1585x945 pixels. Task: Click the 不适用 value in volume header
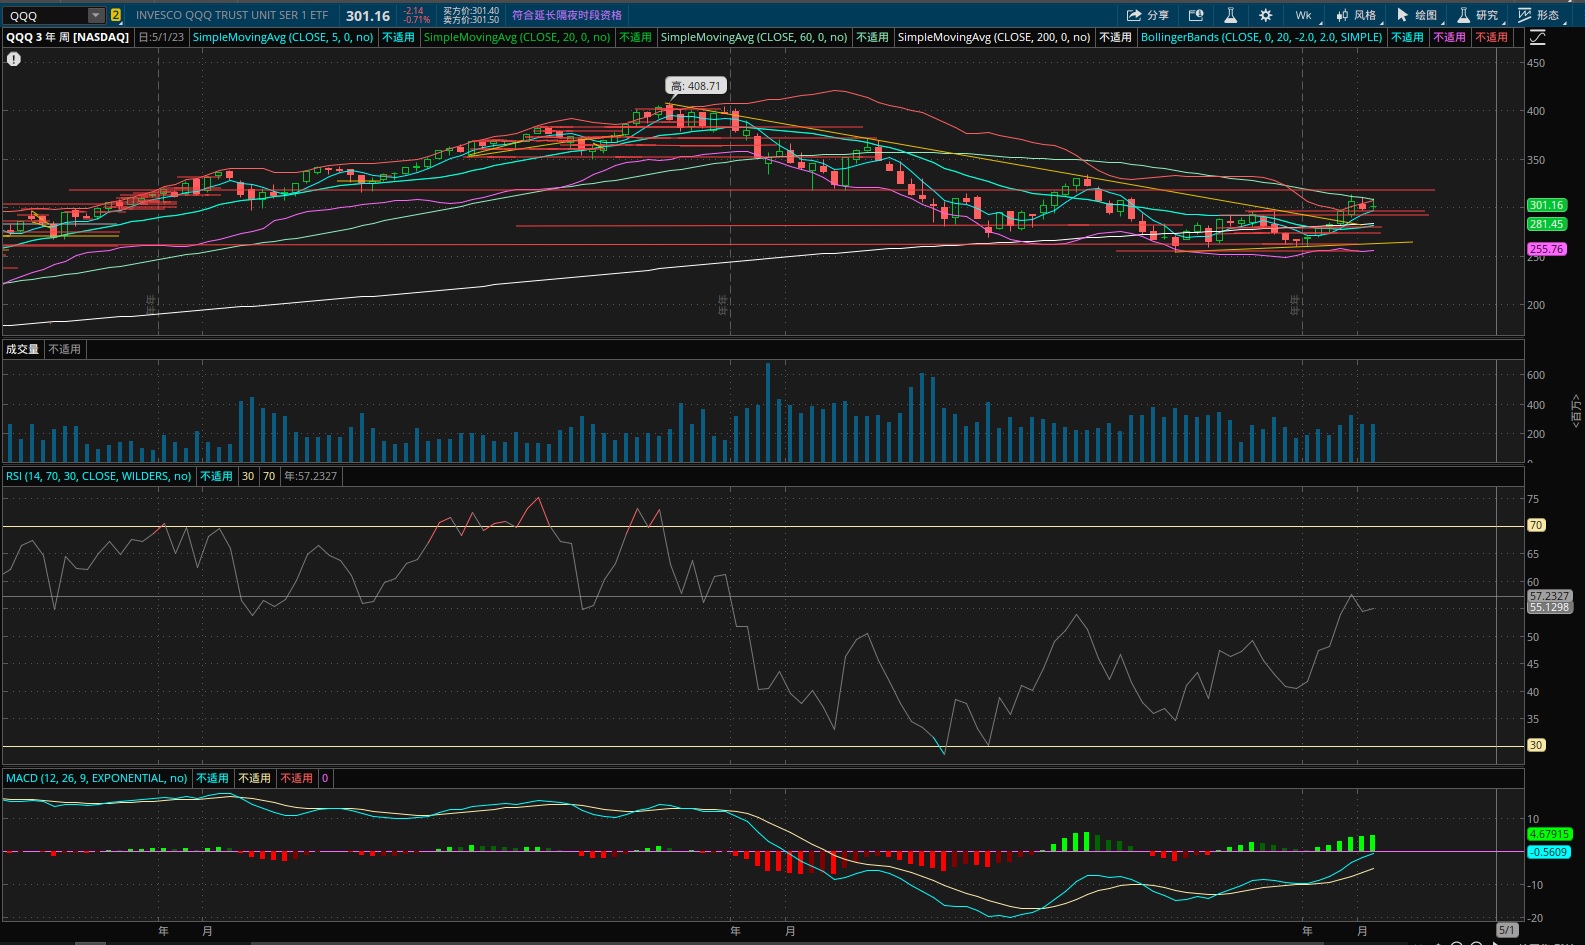64,349
